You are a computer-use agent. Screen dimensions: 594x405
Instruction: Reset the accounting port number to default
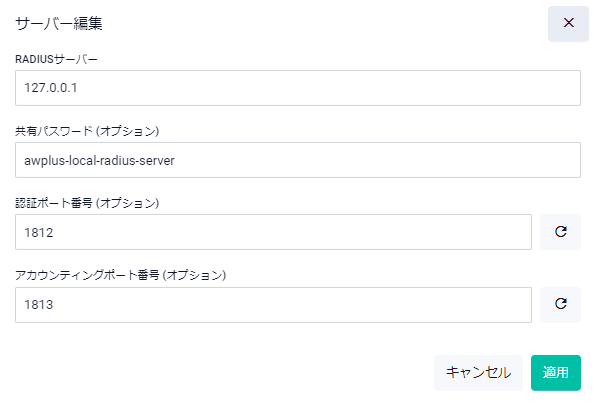tap(560, 304)
